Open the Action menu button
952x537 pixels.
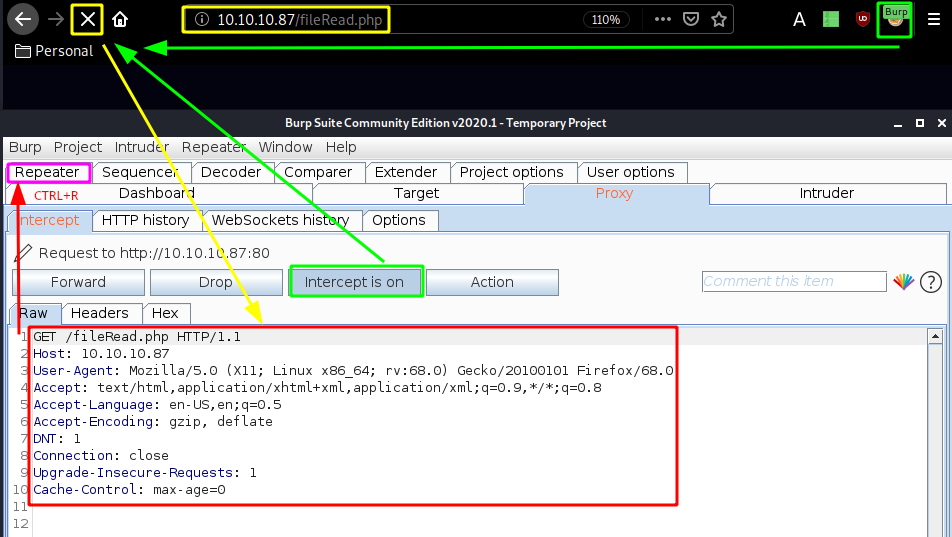pyautogui.click(x=492, y=282)
